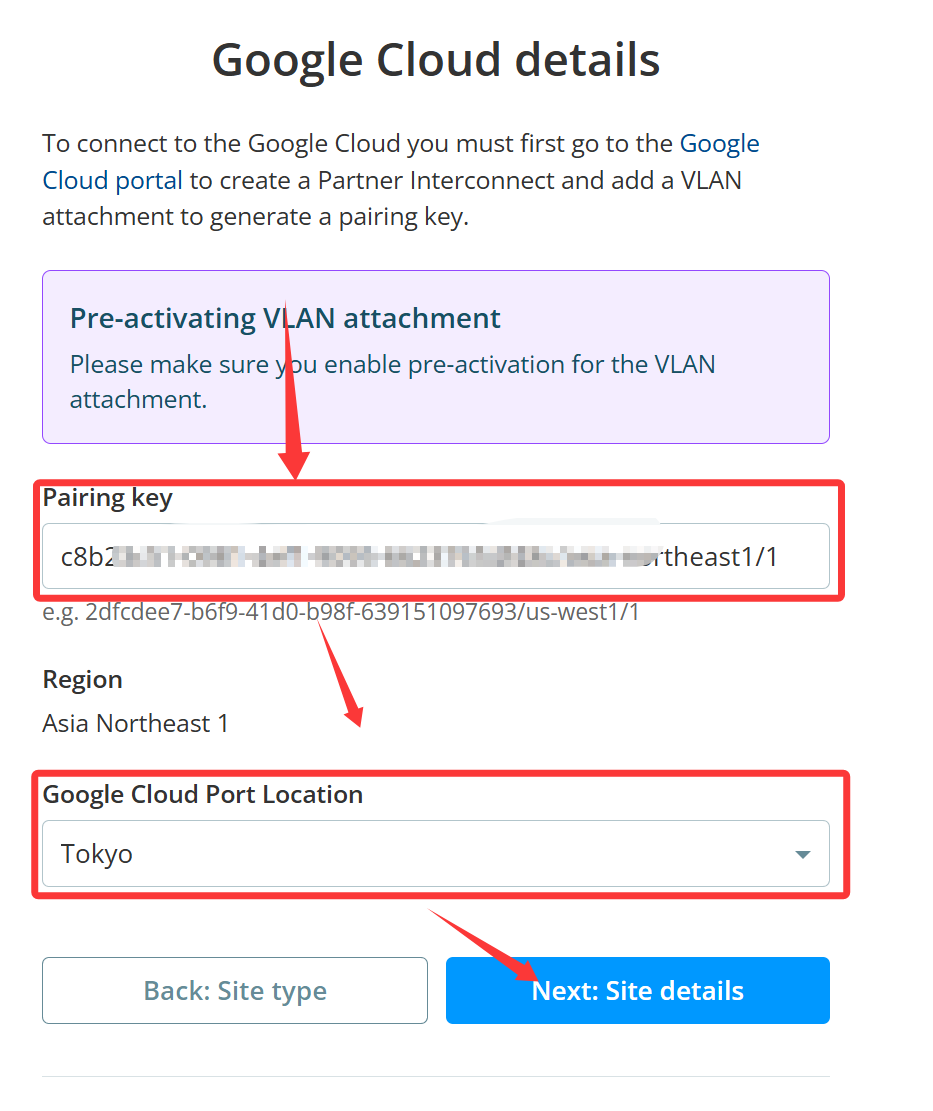This screenshot has height=1111, width=933.
Task: Open the 'Google' link on the first line
Action: pyautogui.click(x=719, y=144)
